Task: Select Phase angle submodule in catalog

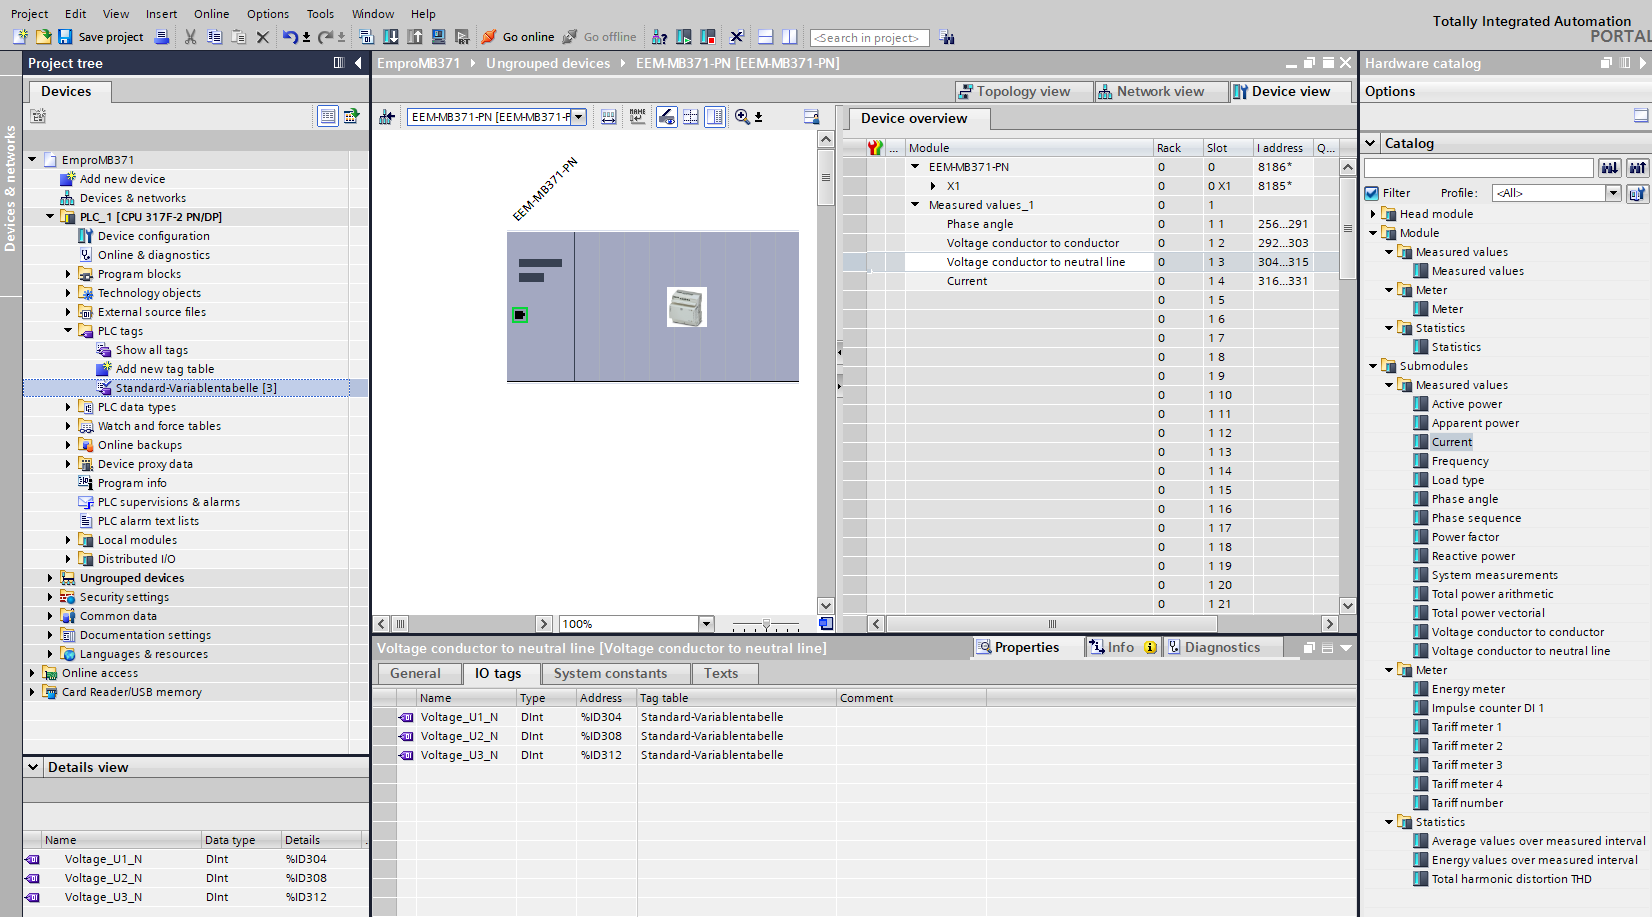Action: coord(1464,499)
